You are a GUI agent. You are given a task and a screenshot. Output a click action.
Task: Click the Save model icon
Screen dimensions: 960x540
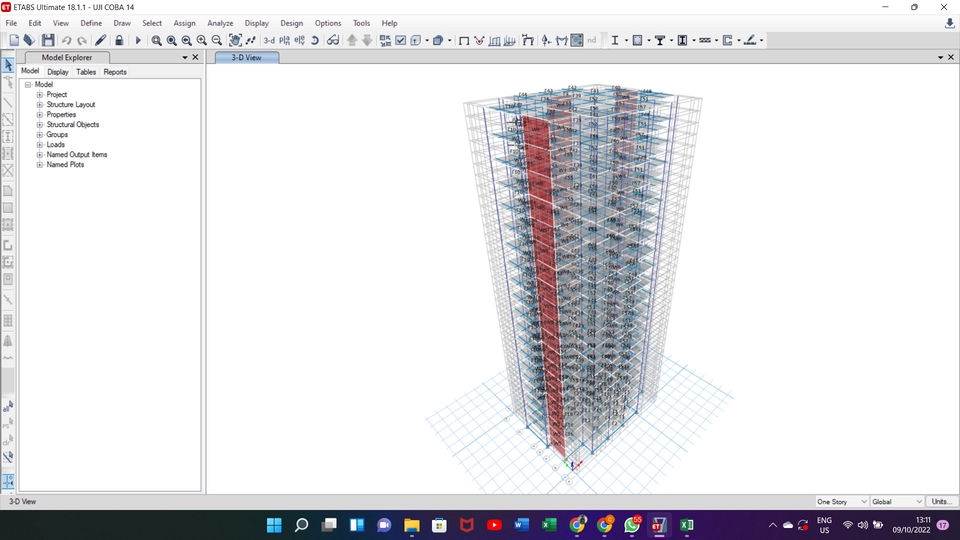pos(47,40)
